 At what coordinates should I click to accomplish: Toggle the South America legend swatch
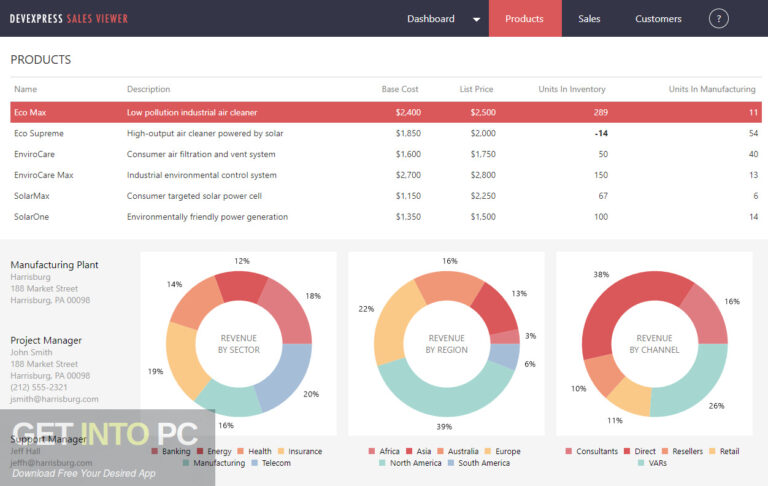point(451,463)
